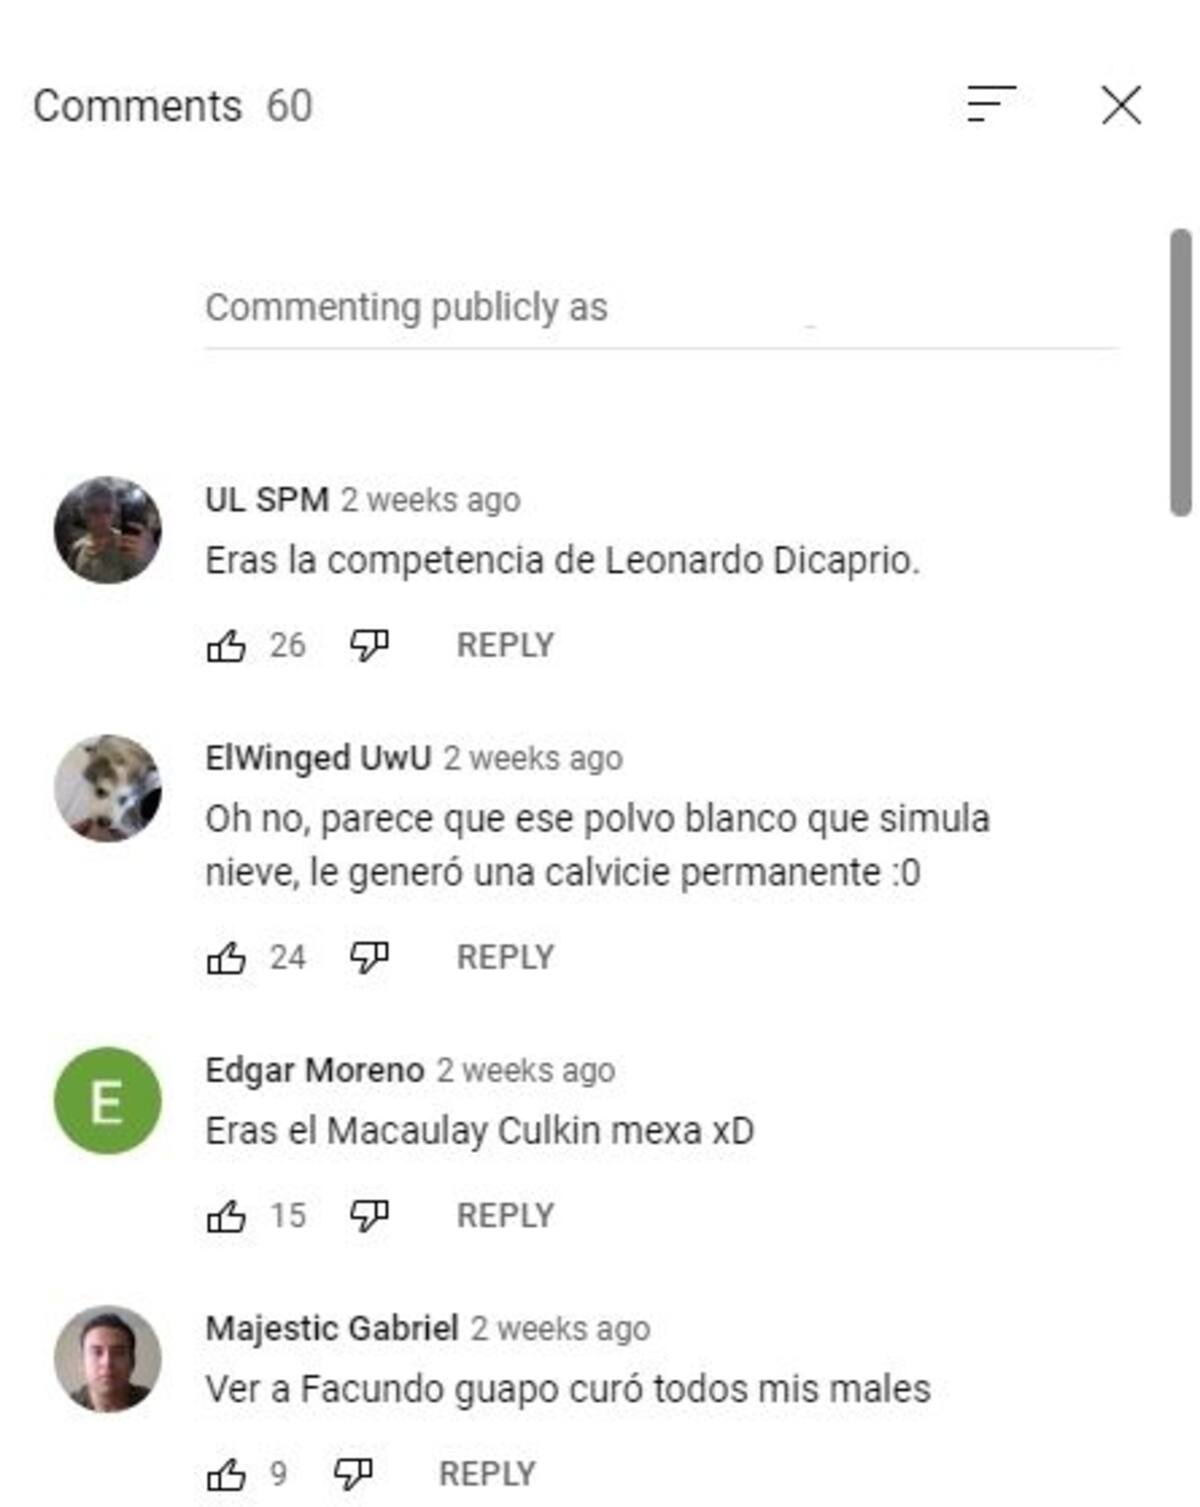The image size is (1200, 1507).
Task: Reply to Edgar Moreno's comment
Action: (505, 1215)
